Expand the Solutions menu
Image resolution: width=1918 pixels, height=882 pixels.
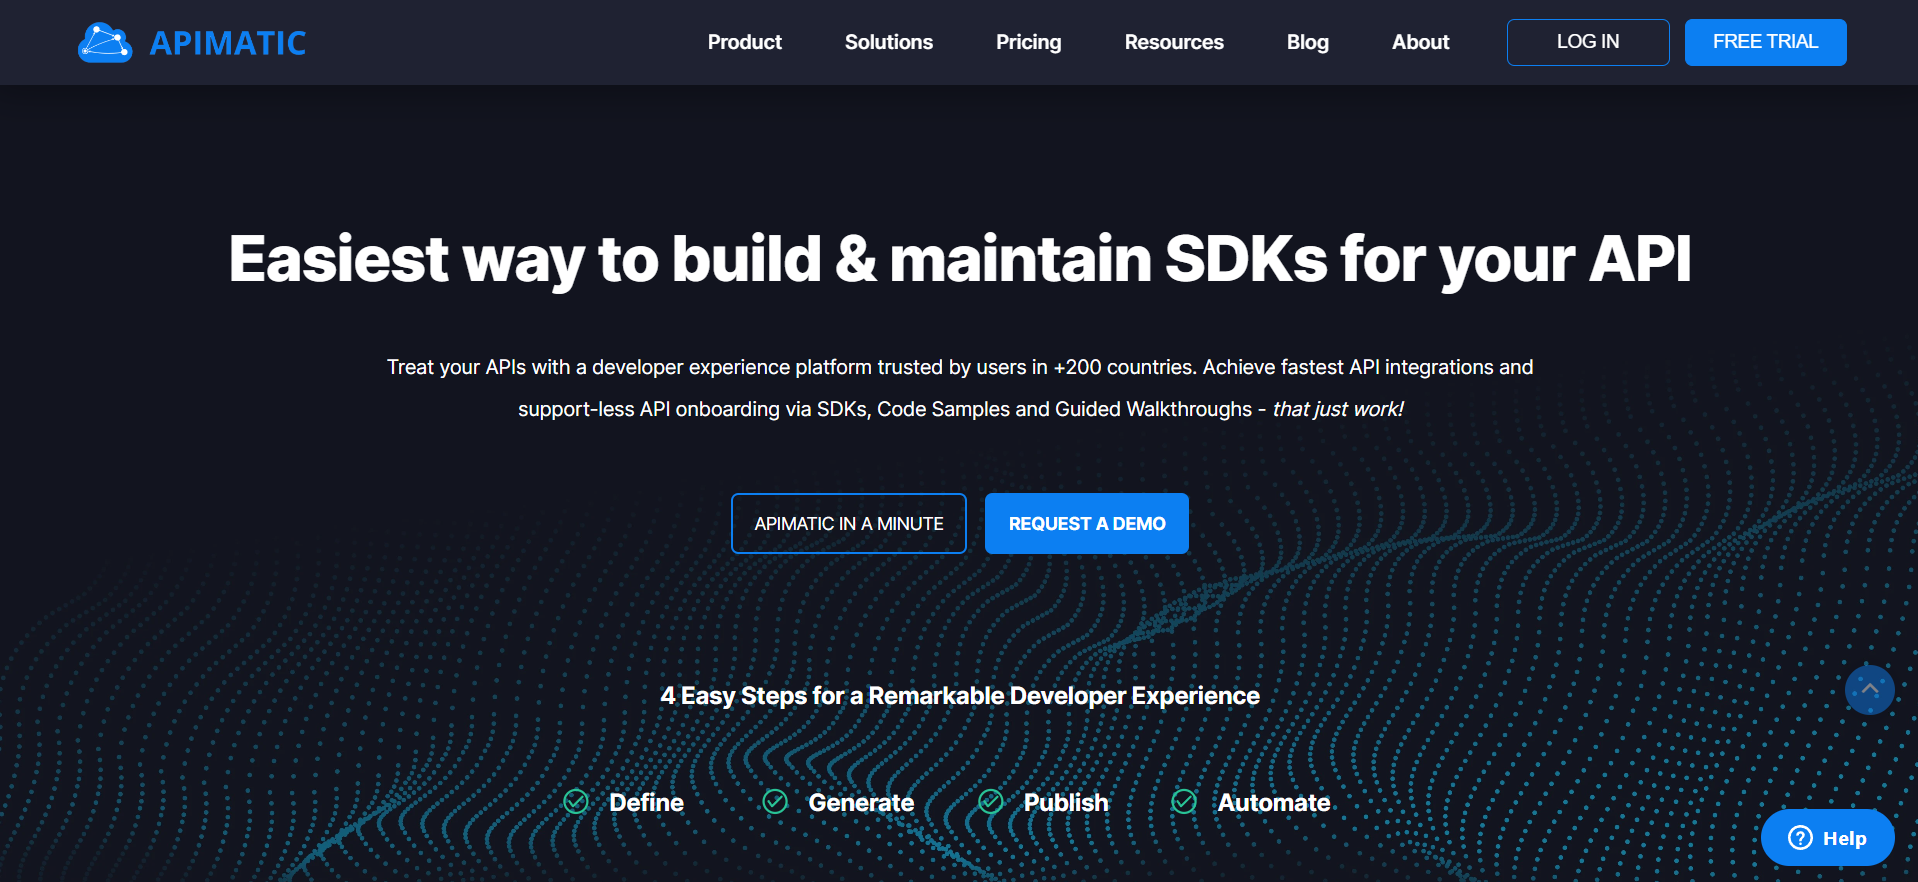point(888,42)
